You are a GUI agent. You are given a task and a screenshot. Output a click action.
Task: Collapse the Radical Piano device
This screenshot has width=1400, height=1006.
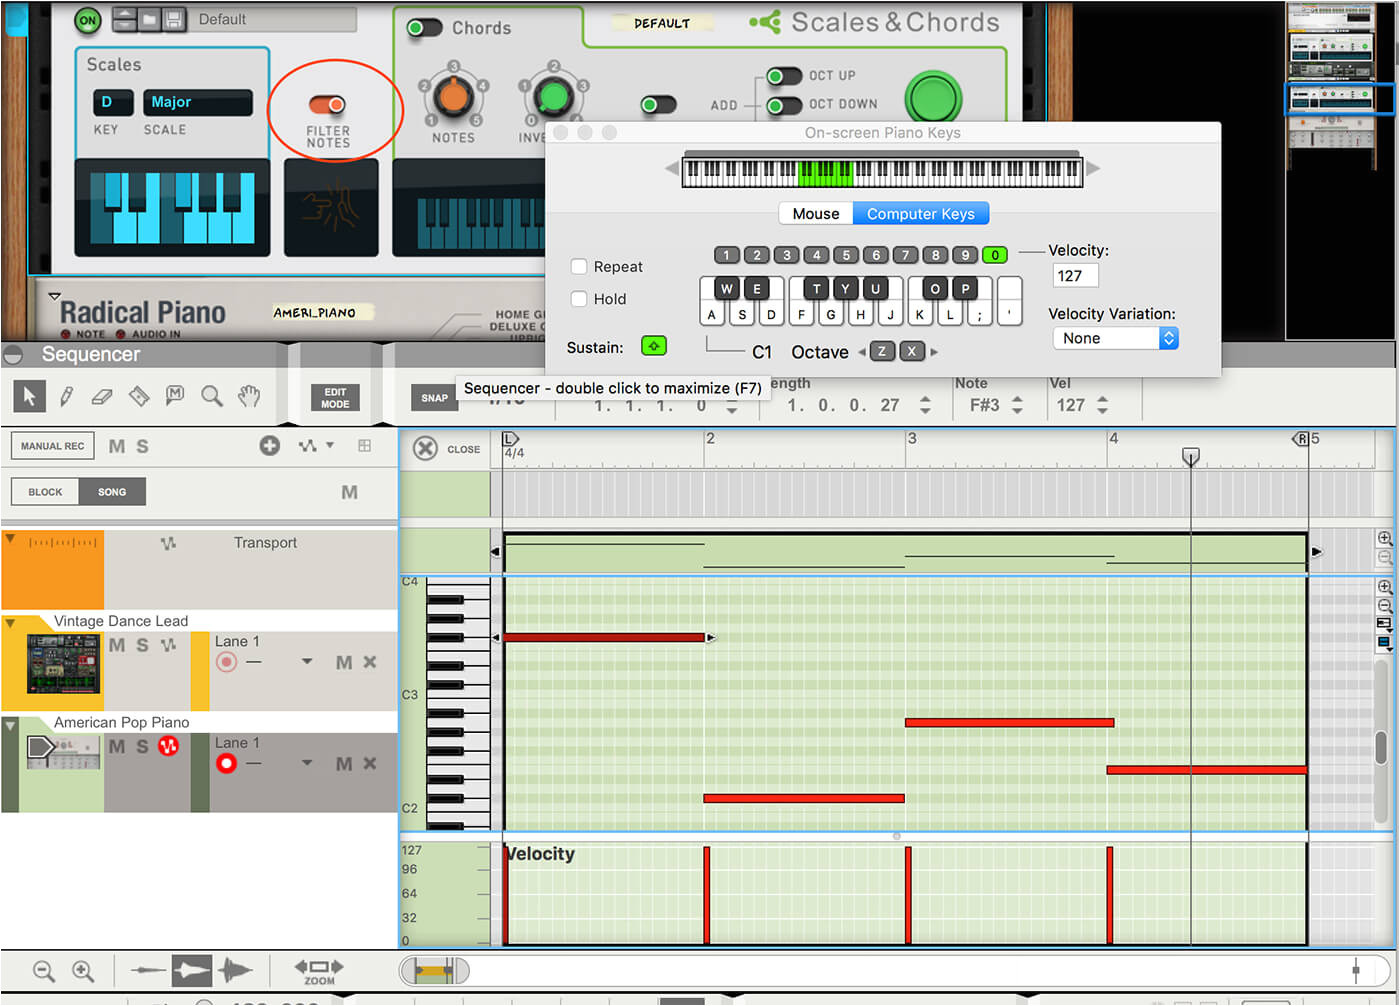click(x=55, y=297)
